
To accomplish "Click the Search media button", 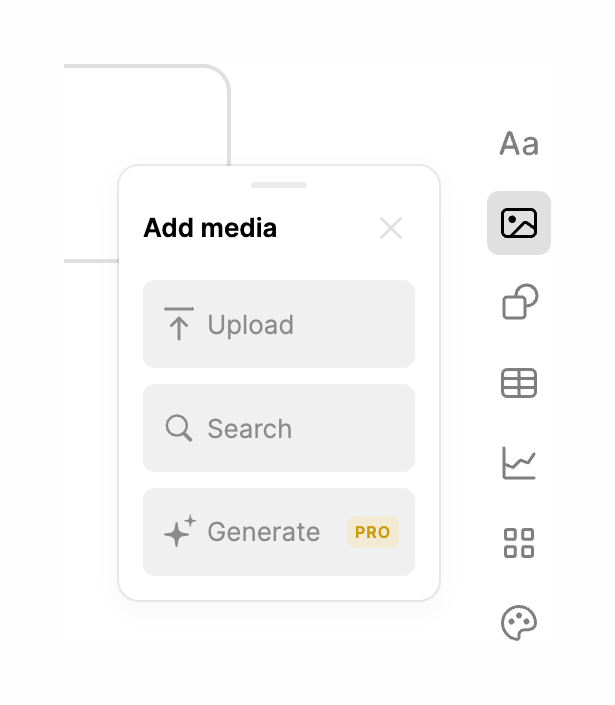I will 279,428.
